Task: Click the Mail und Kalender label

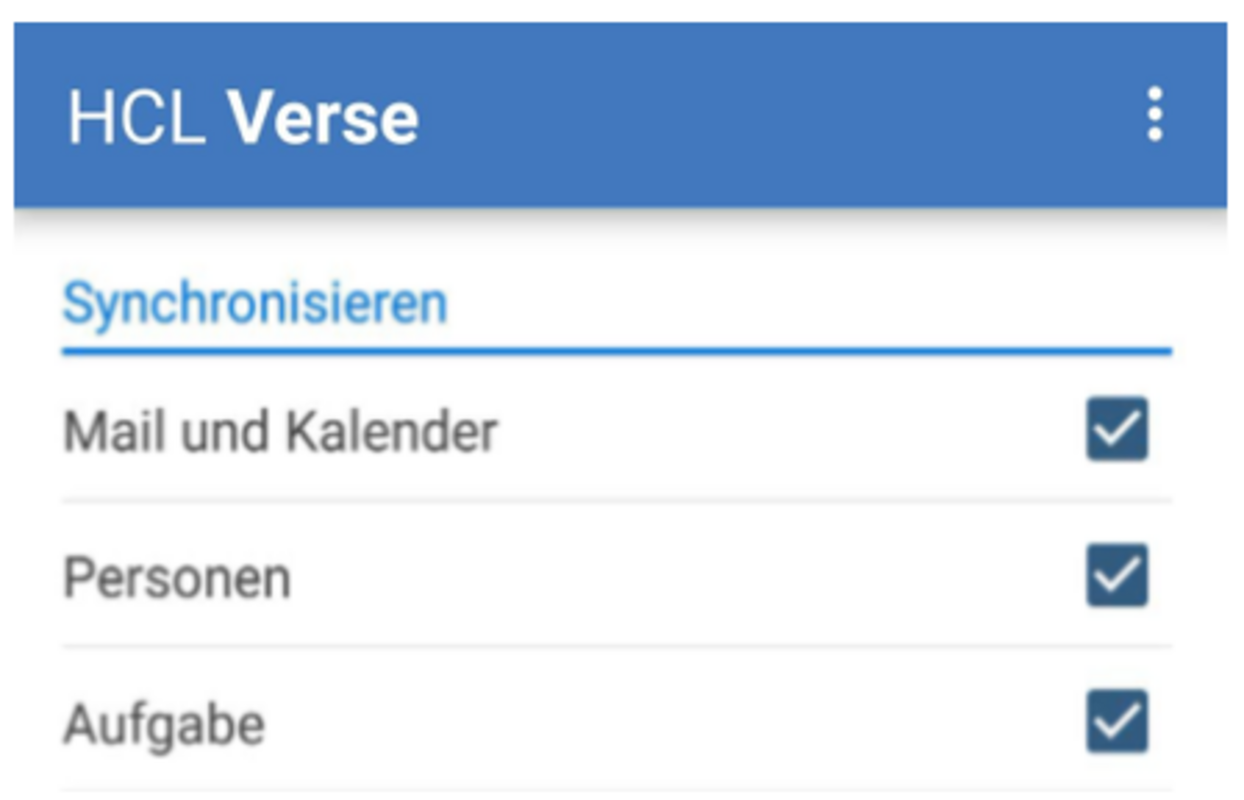Action: pyautogui.click(x=280, y=432)
